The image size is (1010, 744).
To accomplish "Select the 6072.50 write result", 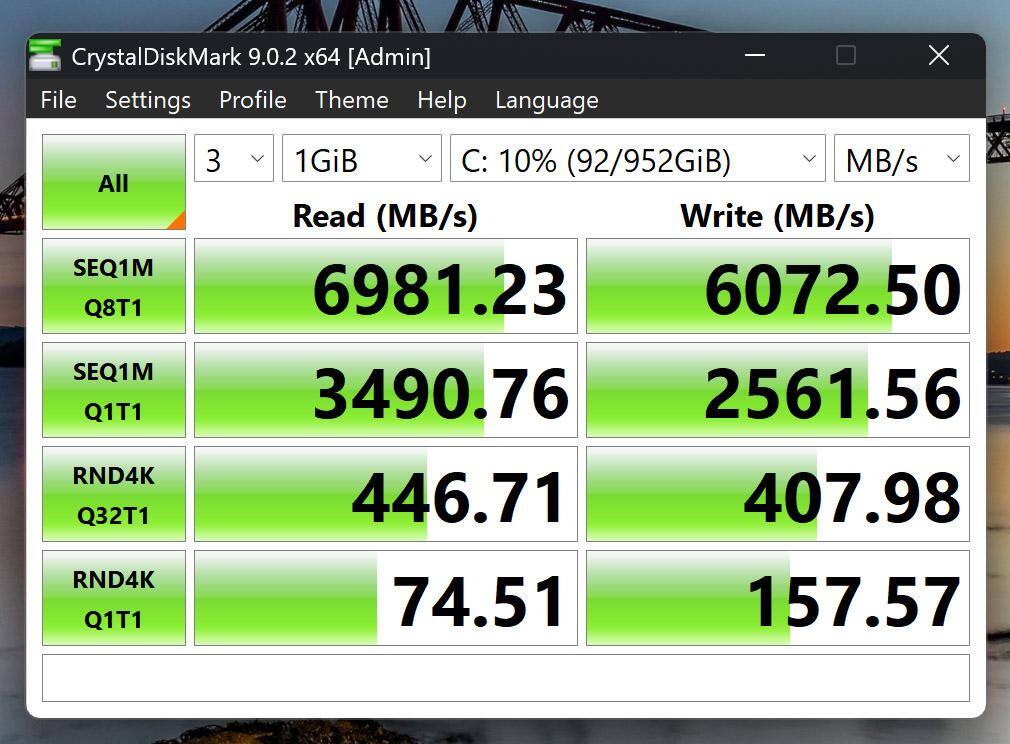I will click(777, 286).
